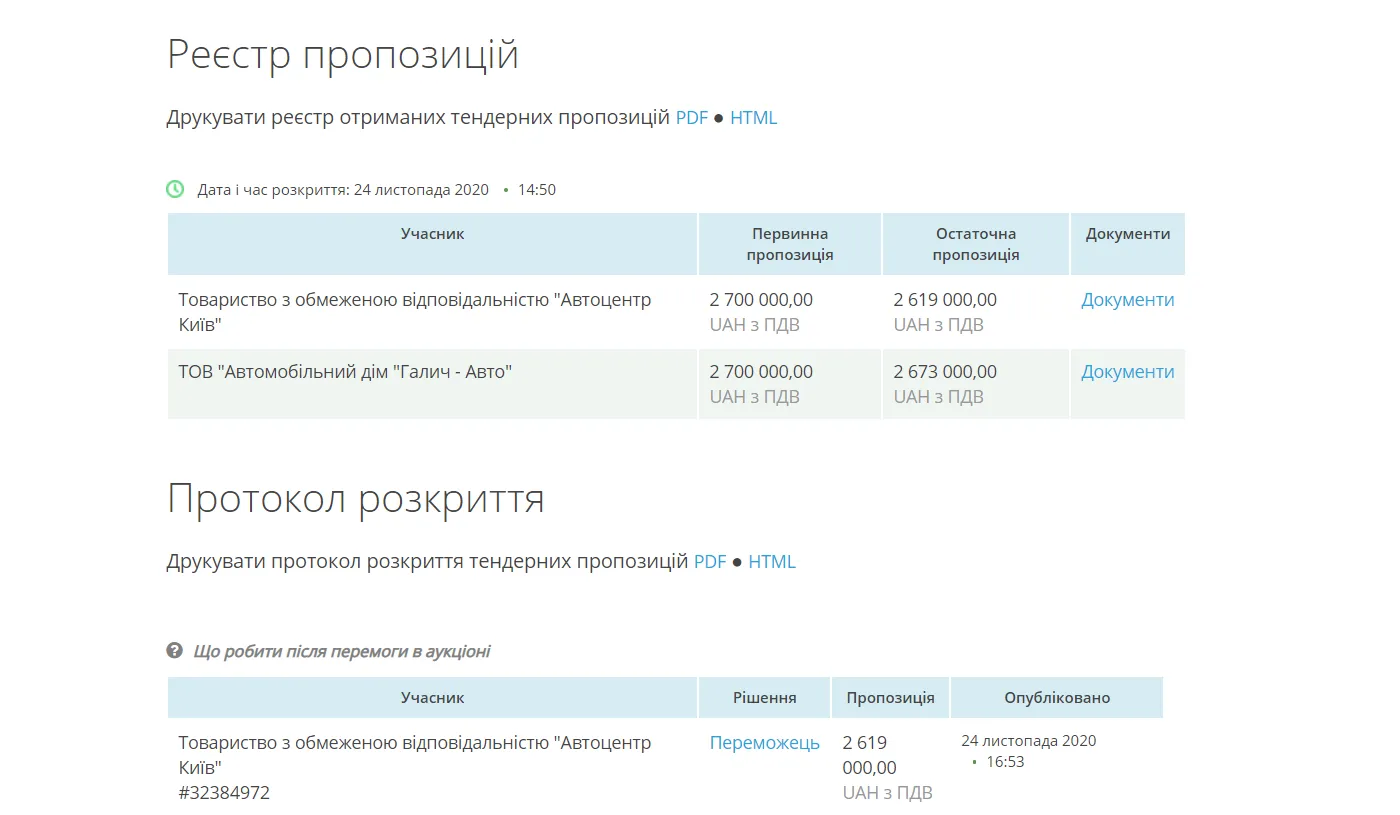1400x815 pixels.
Task: Open HTML of the proposals register
Action: tap(753, 118)
